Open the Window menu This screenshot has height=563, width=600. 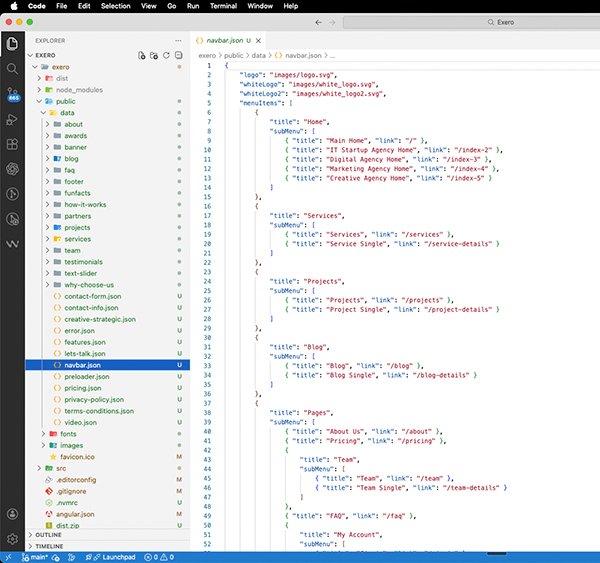click(x=260, y=6)
